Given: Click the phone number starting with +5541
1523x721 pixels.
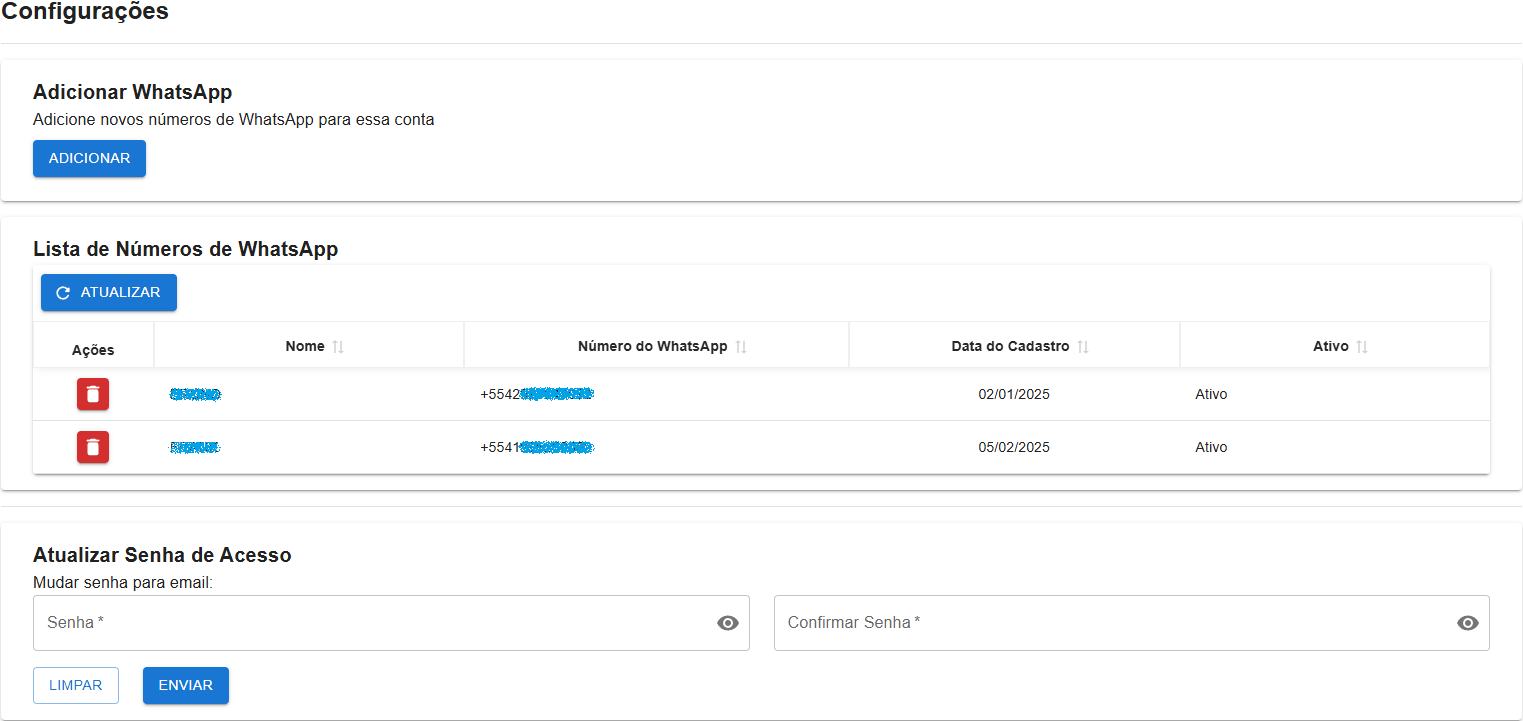Looking at the screenshot, I should [x=537, y=447].
